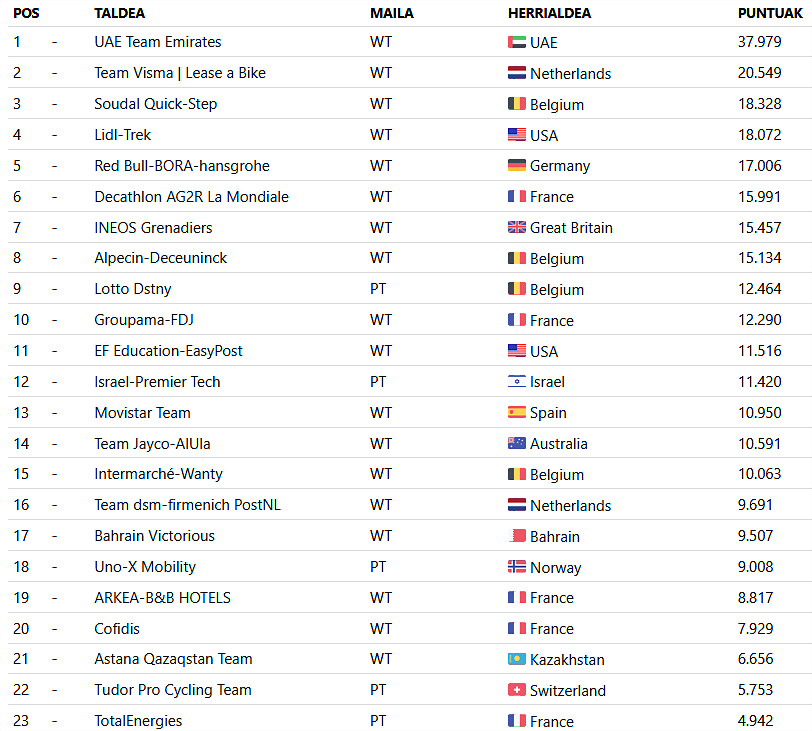The height and width of the screenshot is (731, 812).
Task: Open the Lotto Dstny team entry
Action: tap(133, 289)
